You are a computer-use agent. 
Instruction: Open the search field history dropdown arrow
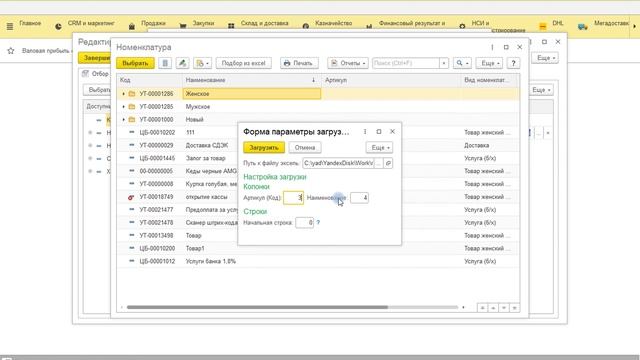click(x=444, y=63)
